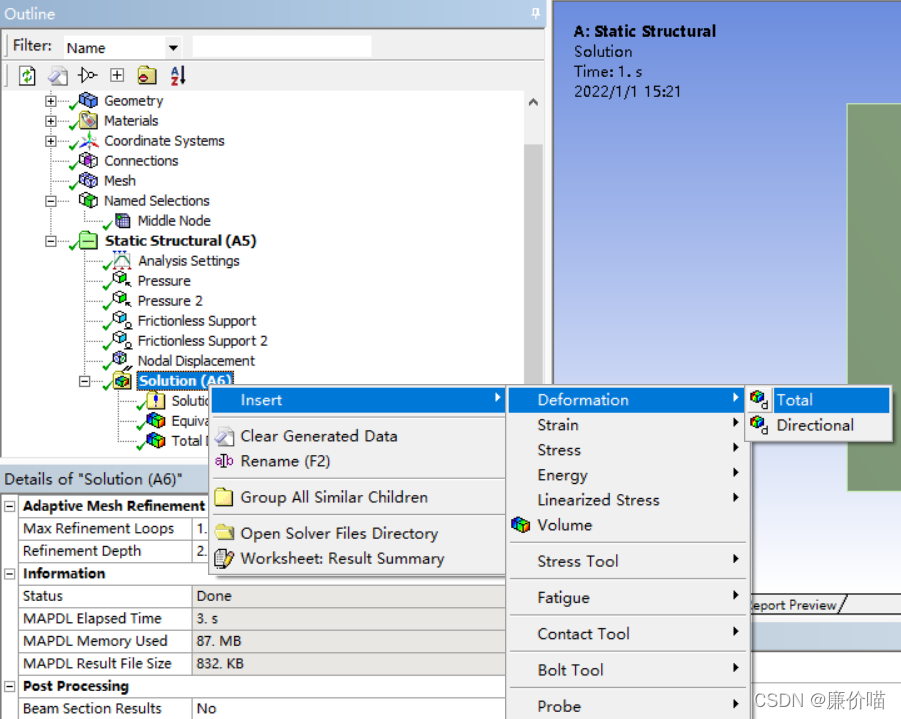Switch to the Report Preview tab
The height and width of the screenshot is (719, 901).
tap(794, 605)
